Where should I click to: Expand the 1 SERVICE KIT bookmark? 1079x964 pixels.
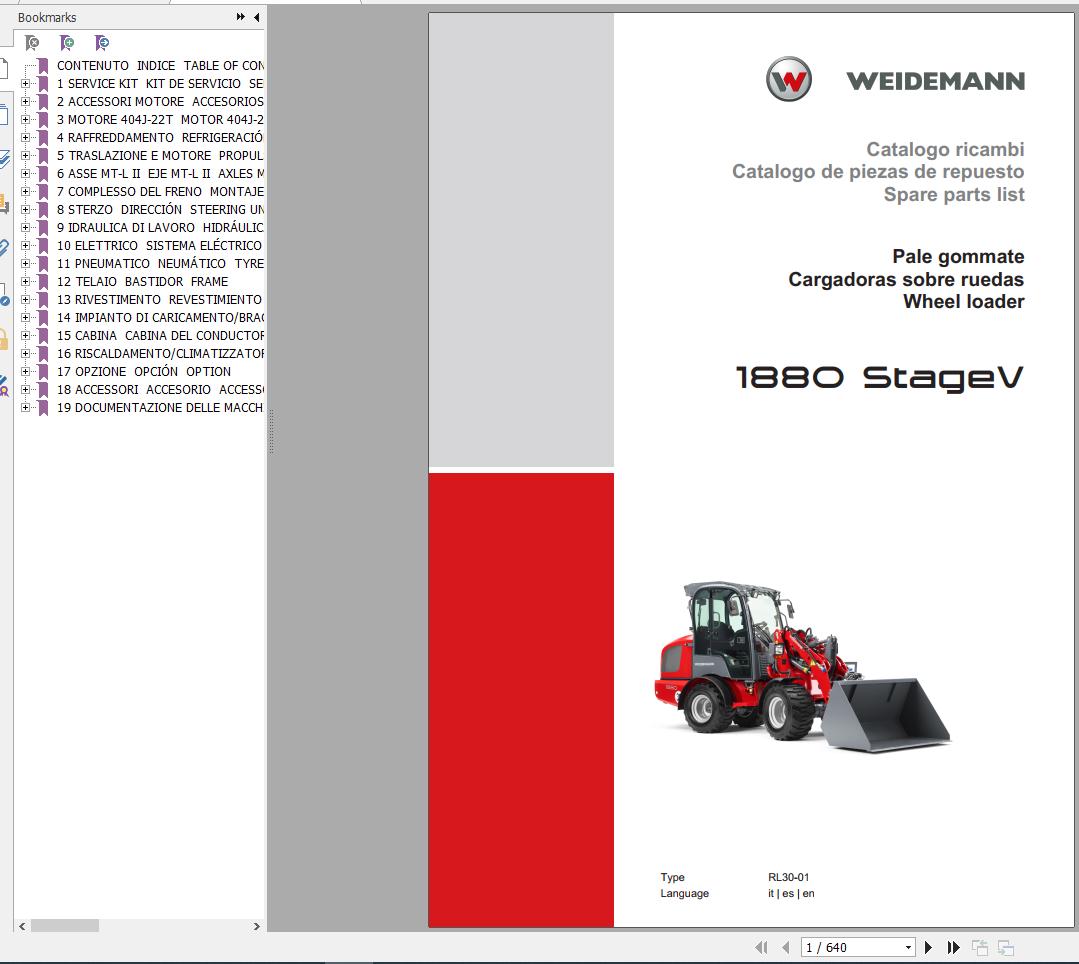click(x=25, y=83)
